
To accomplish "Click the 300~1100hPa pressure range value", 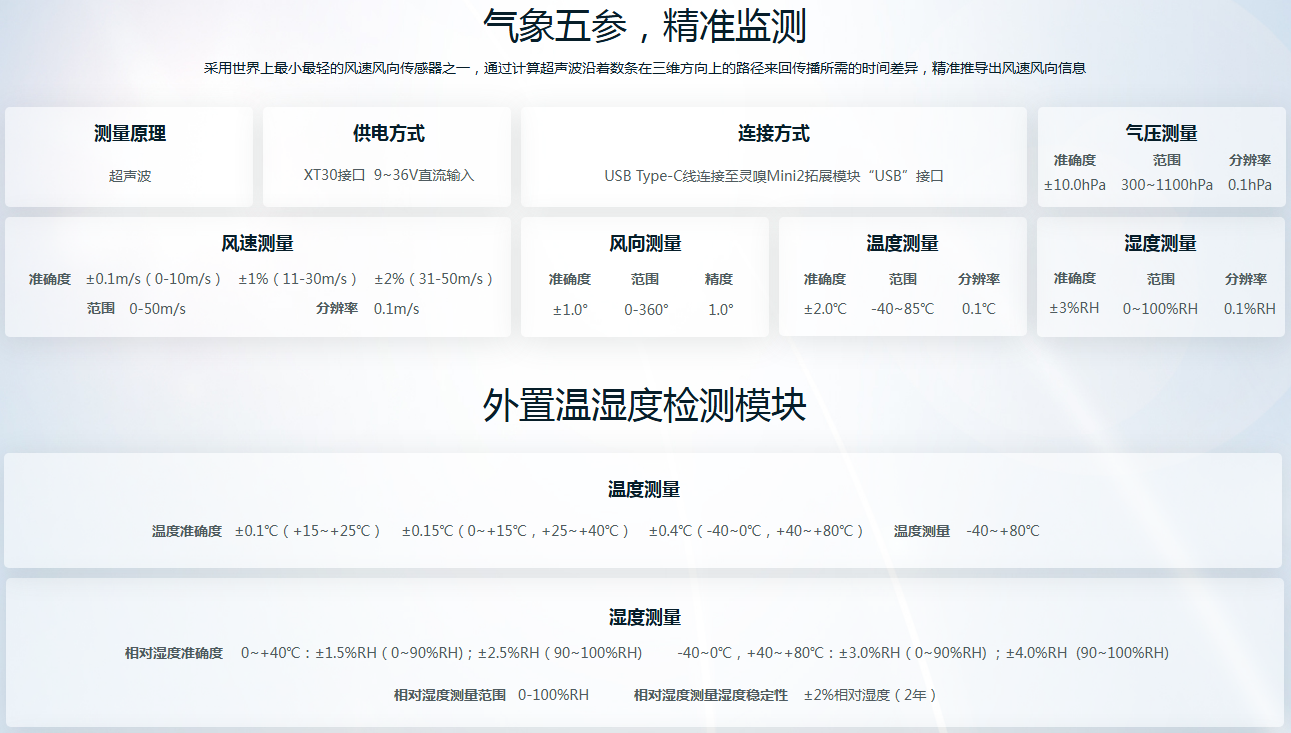I will coord(1166,185).
